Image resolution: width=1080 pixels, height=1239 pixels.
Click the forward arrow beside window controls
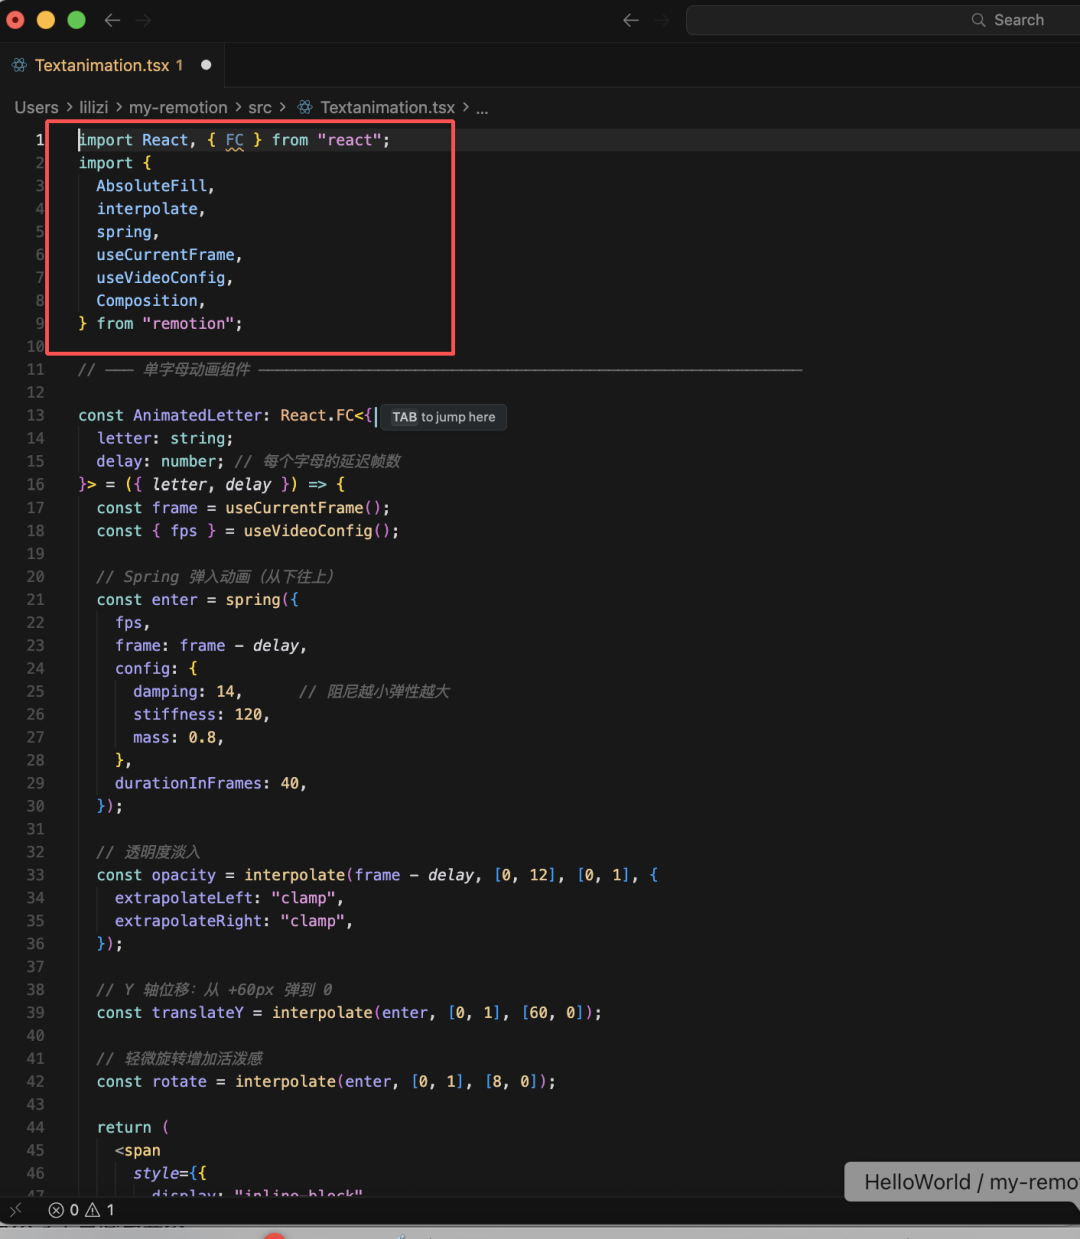(x=143, y=20)
